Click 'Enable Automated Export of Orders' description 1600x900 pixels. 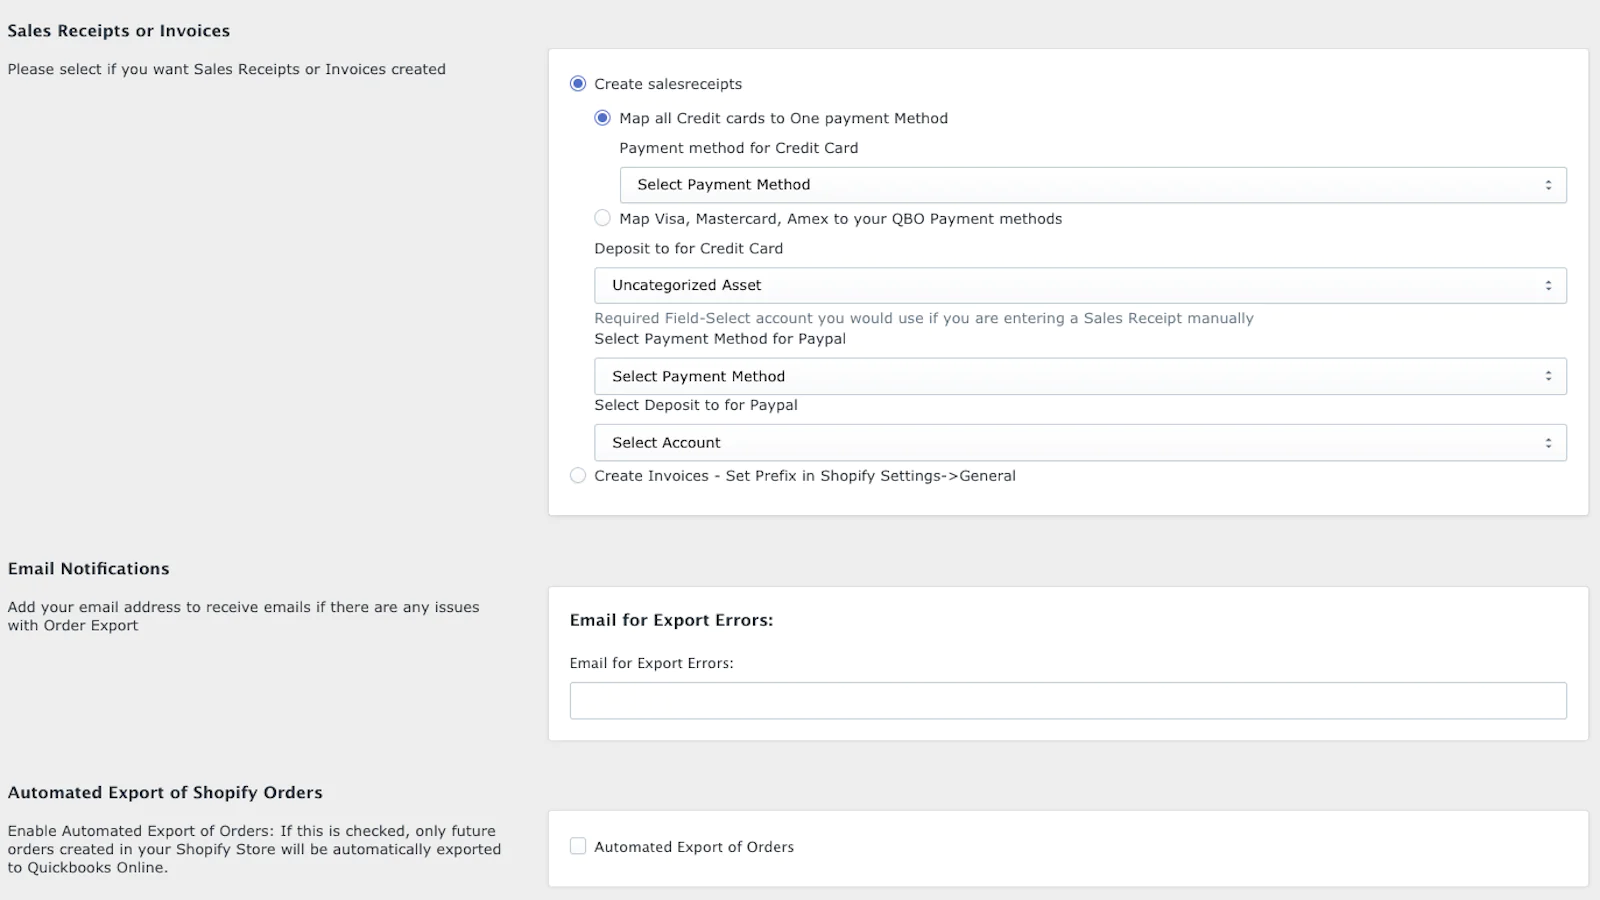(x=254, y=849)
